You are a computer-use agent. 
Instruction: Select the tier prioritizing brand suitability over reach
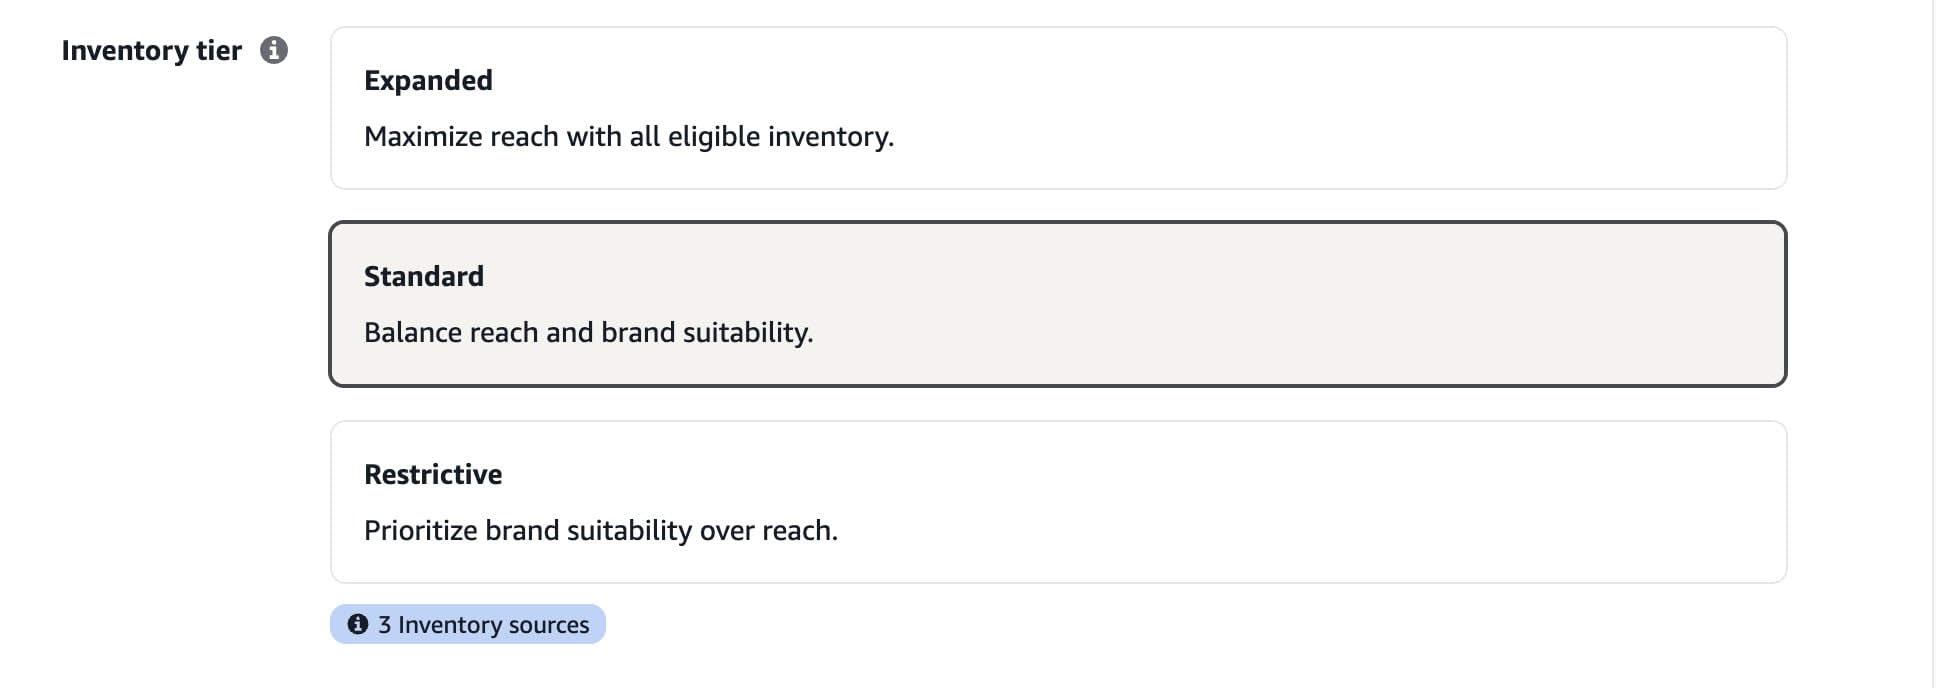(x=1059, y=501)
